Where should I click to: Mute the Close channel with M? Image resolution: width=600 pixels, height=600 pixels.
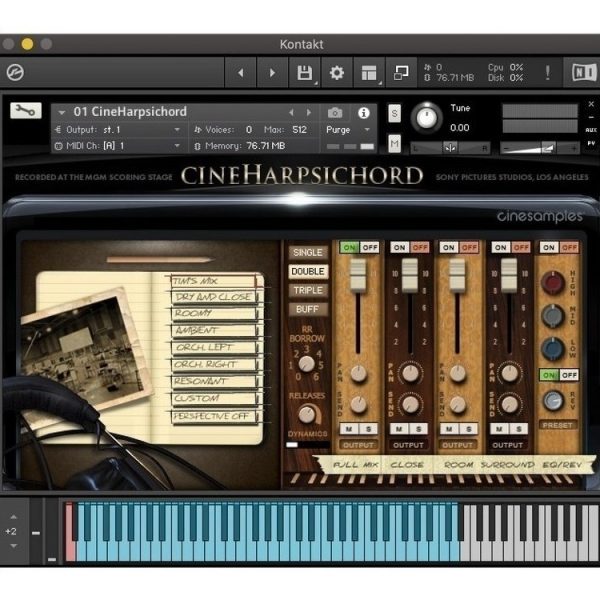tap(399, 429)
